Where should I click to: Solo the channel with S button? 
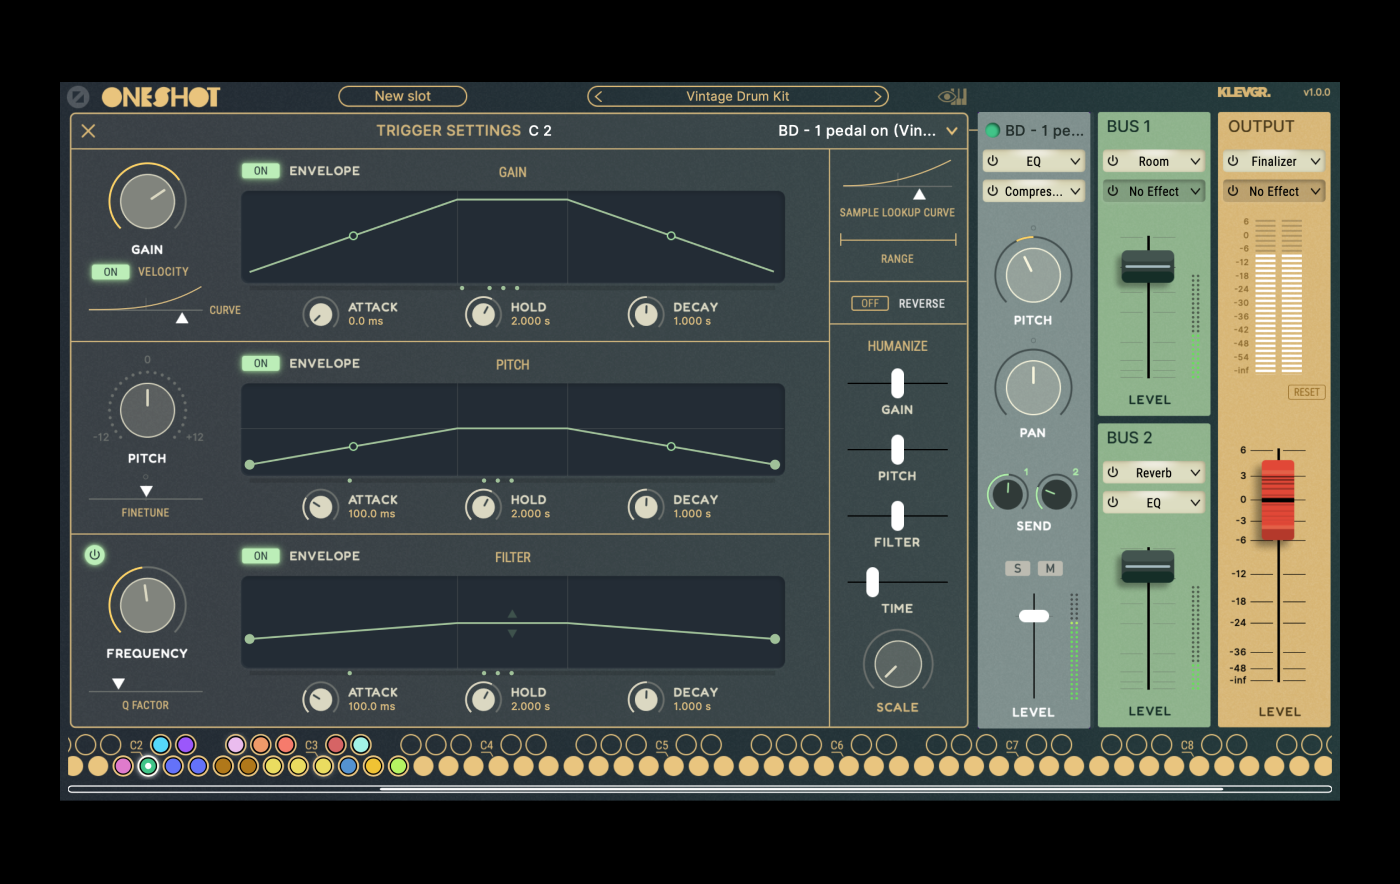[1017, 569]
